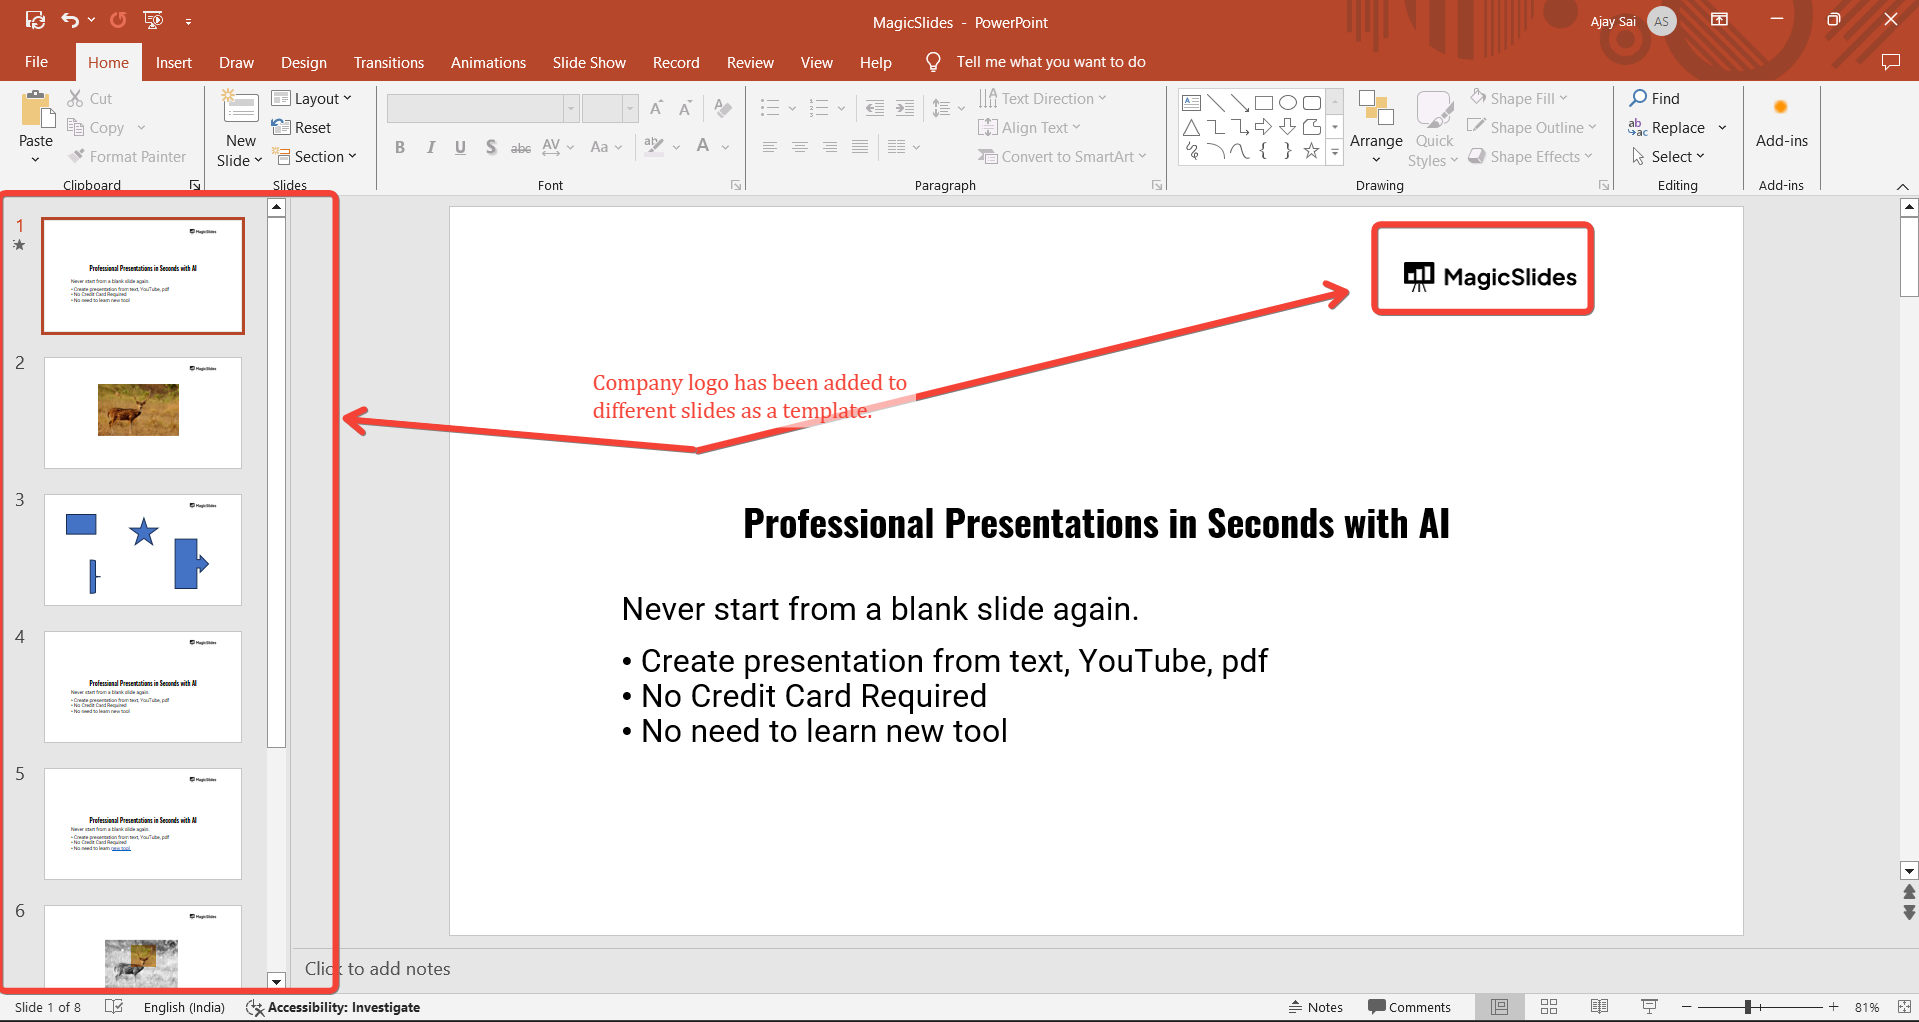The image size is (1919, 1022).
Task: Start slideshow from status bar icon
Action: (1649, 1007)
